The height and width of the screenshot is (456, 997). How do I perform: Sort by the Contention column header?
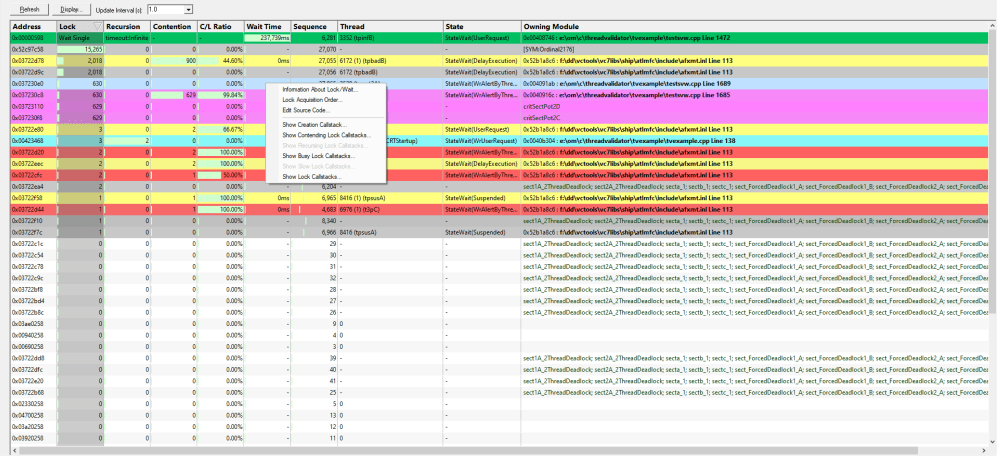[x=174, y=27]
